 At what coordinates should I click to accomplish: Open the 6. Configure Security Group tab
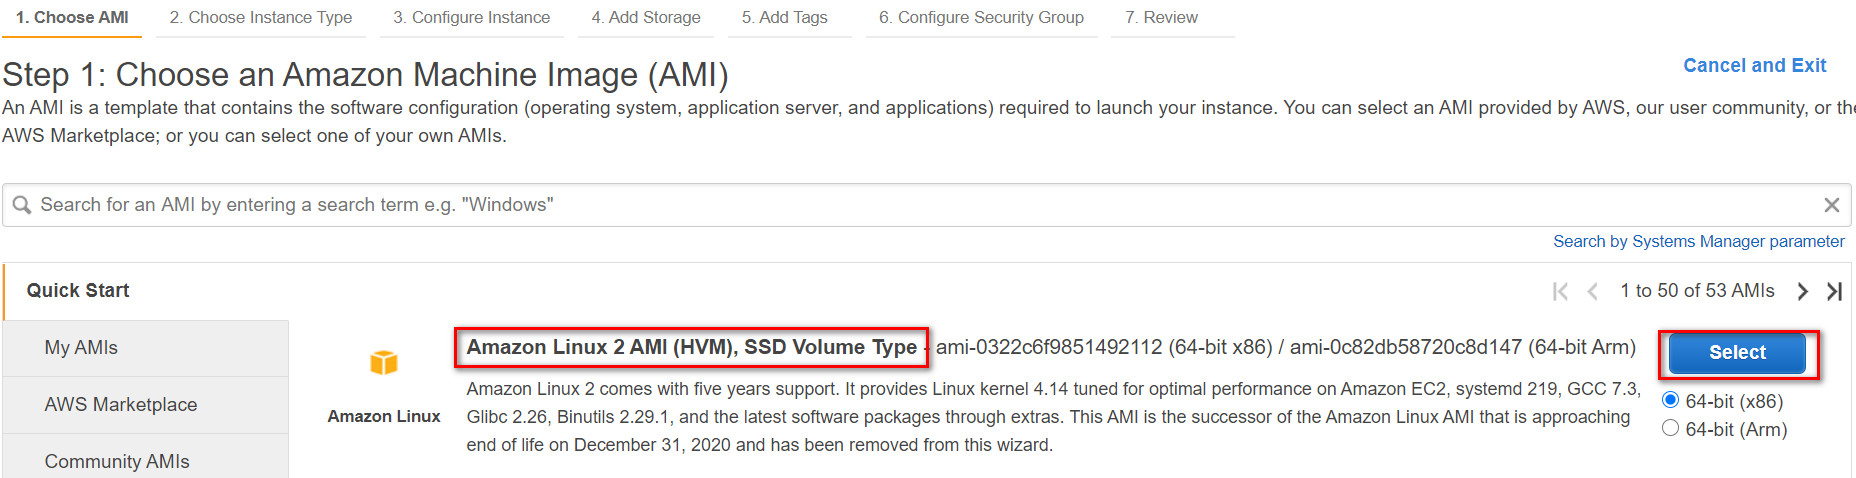pos(982,18)
